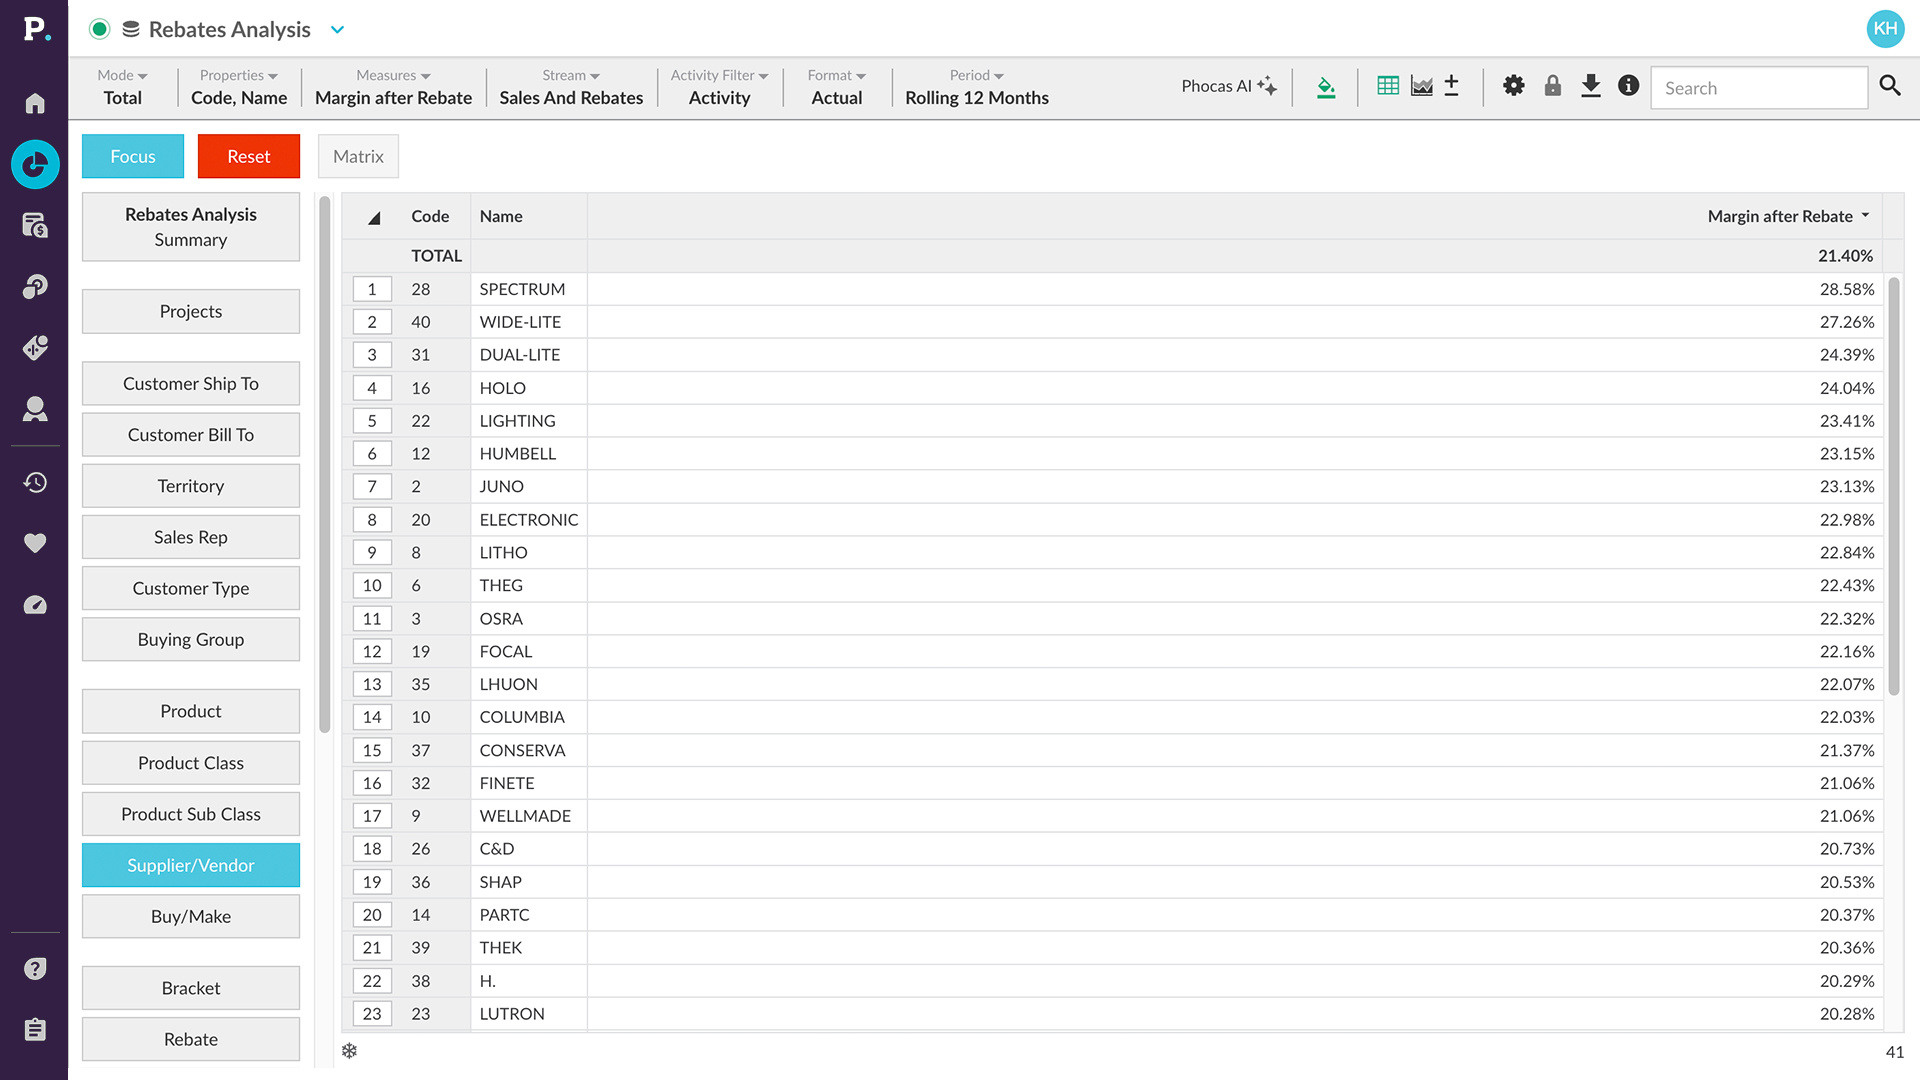Open the Period dropdown menu

(976, 87)
